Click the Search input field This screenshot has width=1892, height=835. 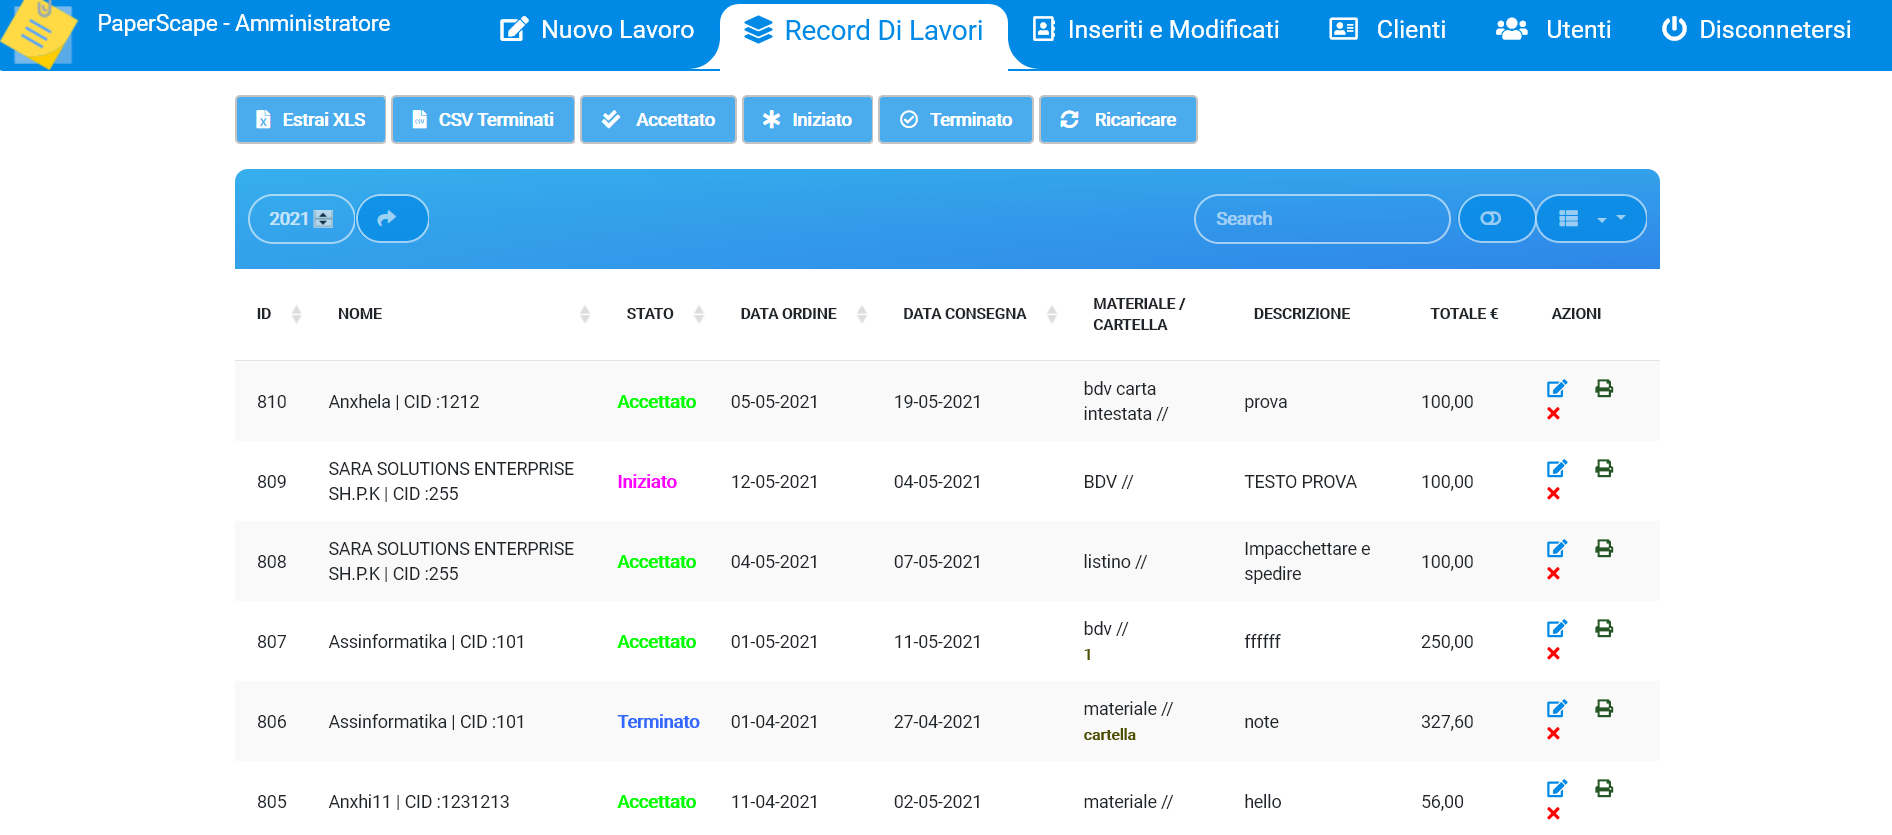(x=1321, y=219)
